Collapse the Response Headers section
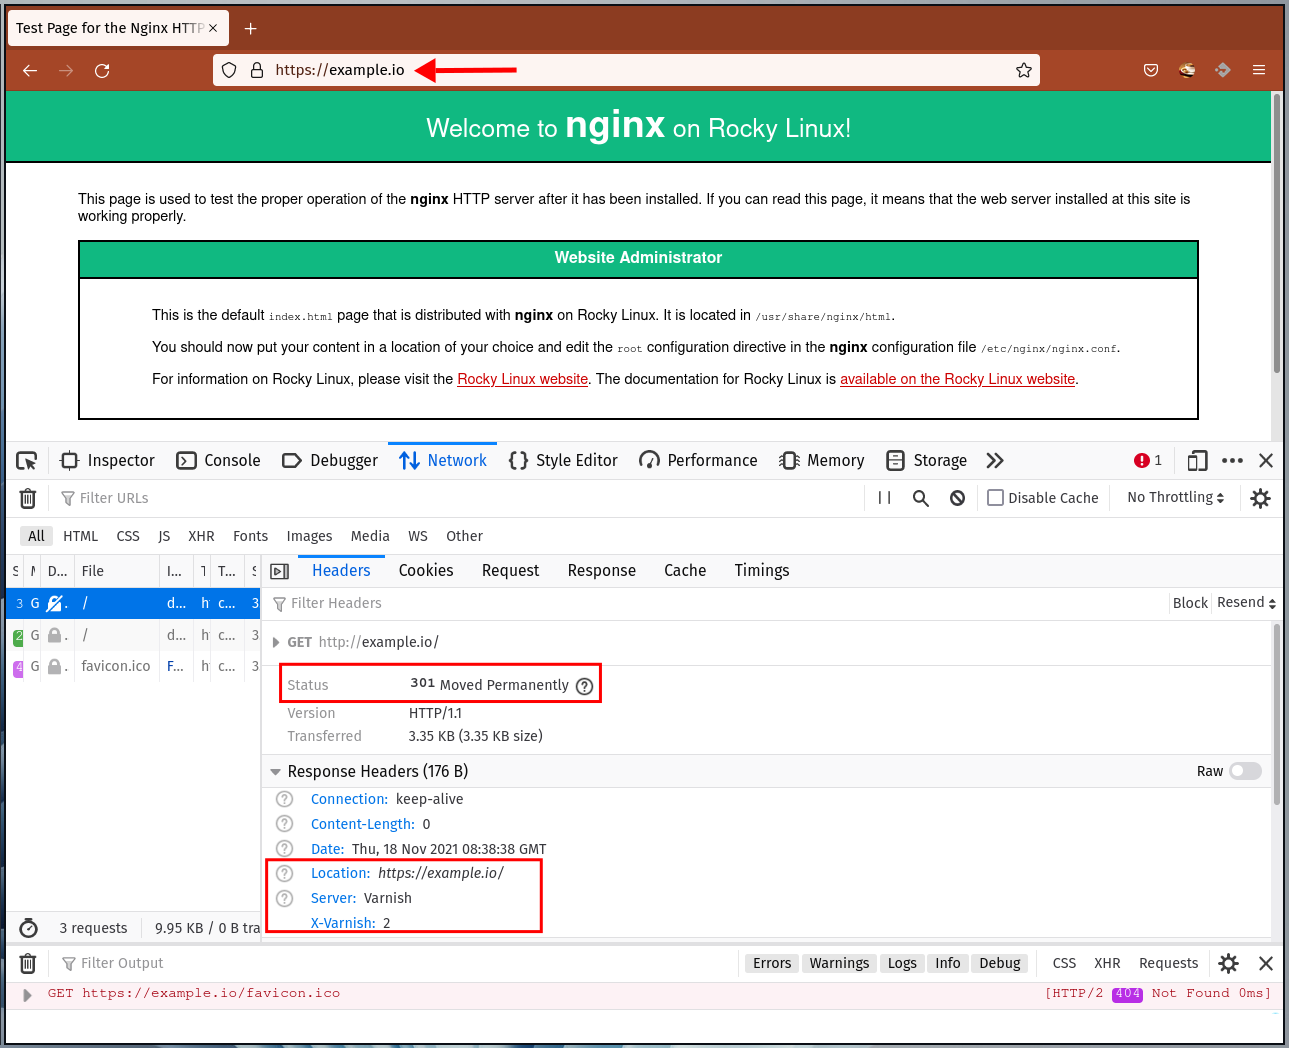 click(275, 772)
